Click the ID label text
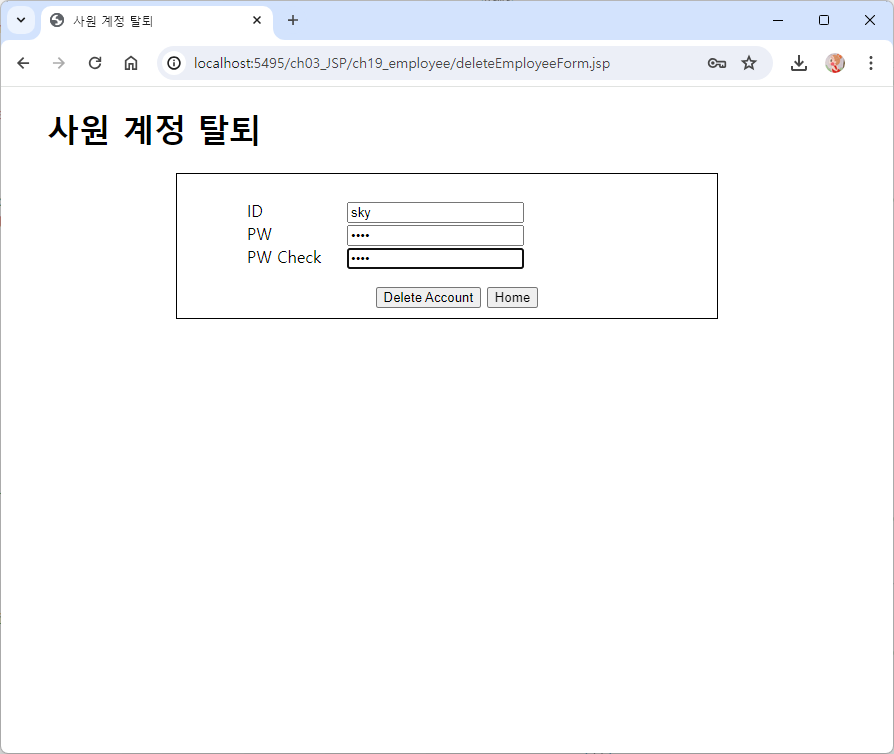 point(255,212)
